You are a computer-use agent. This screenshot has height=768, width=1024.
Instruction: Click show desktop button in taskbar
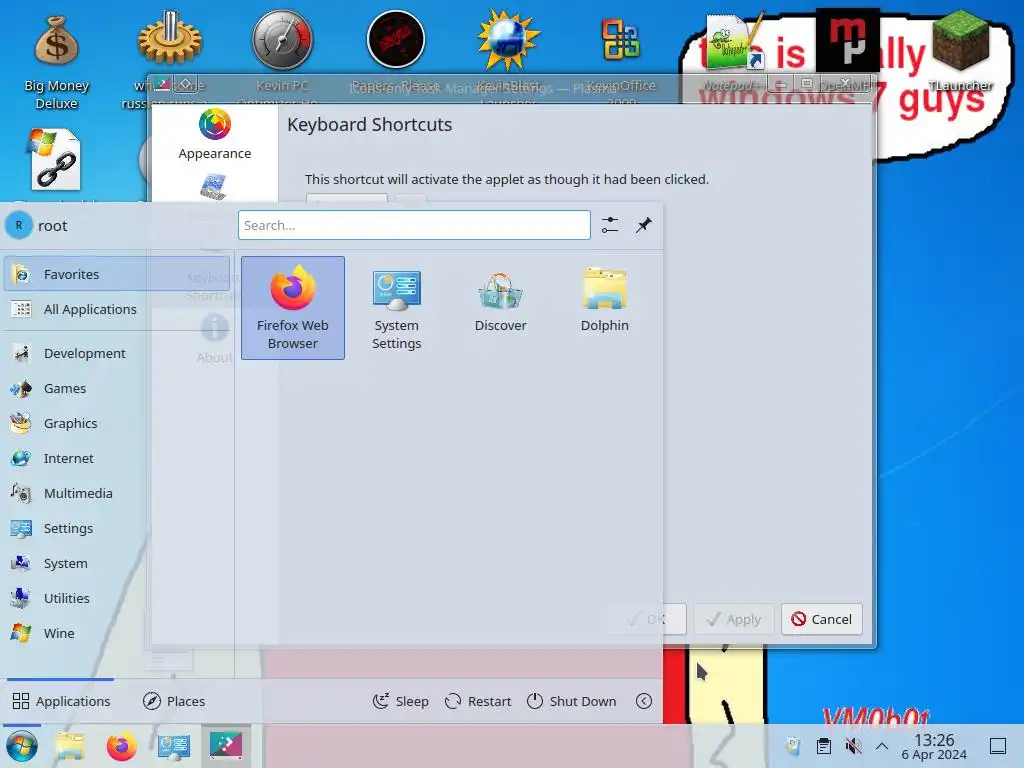[998, 746]
